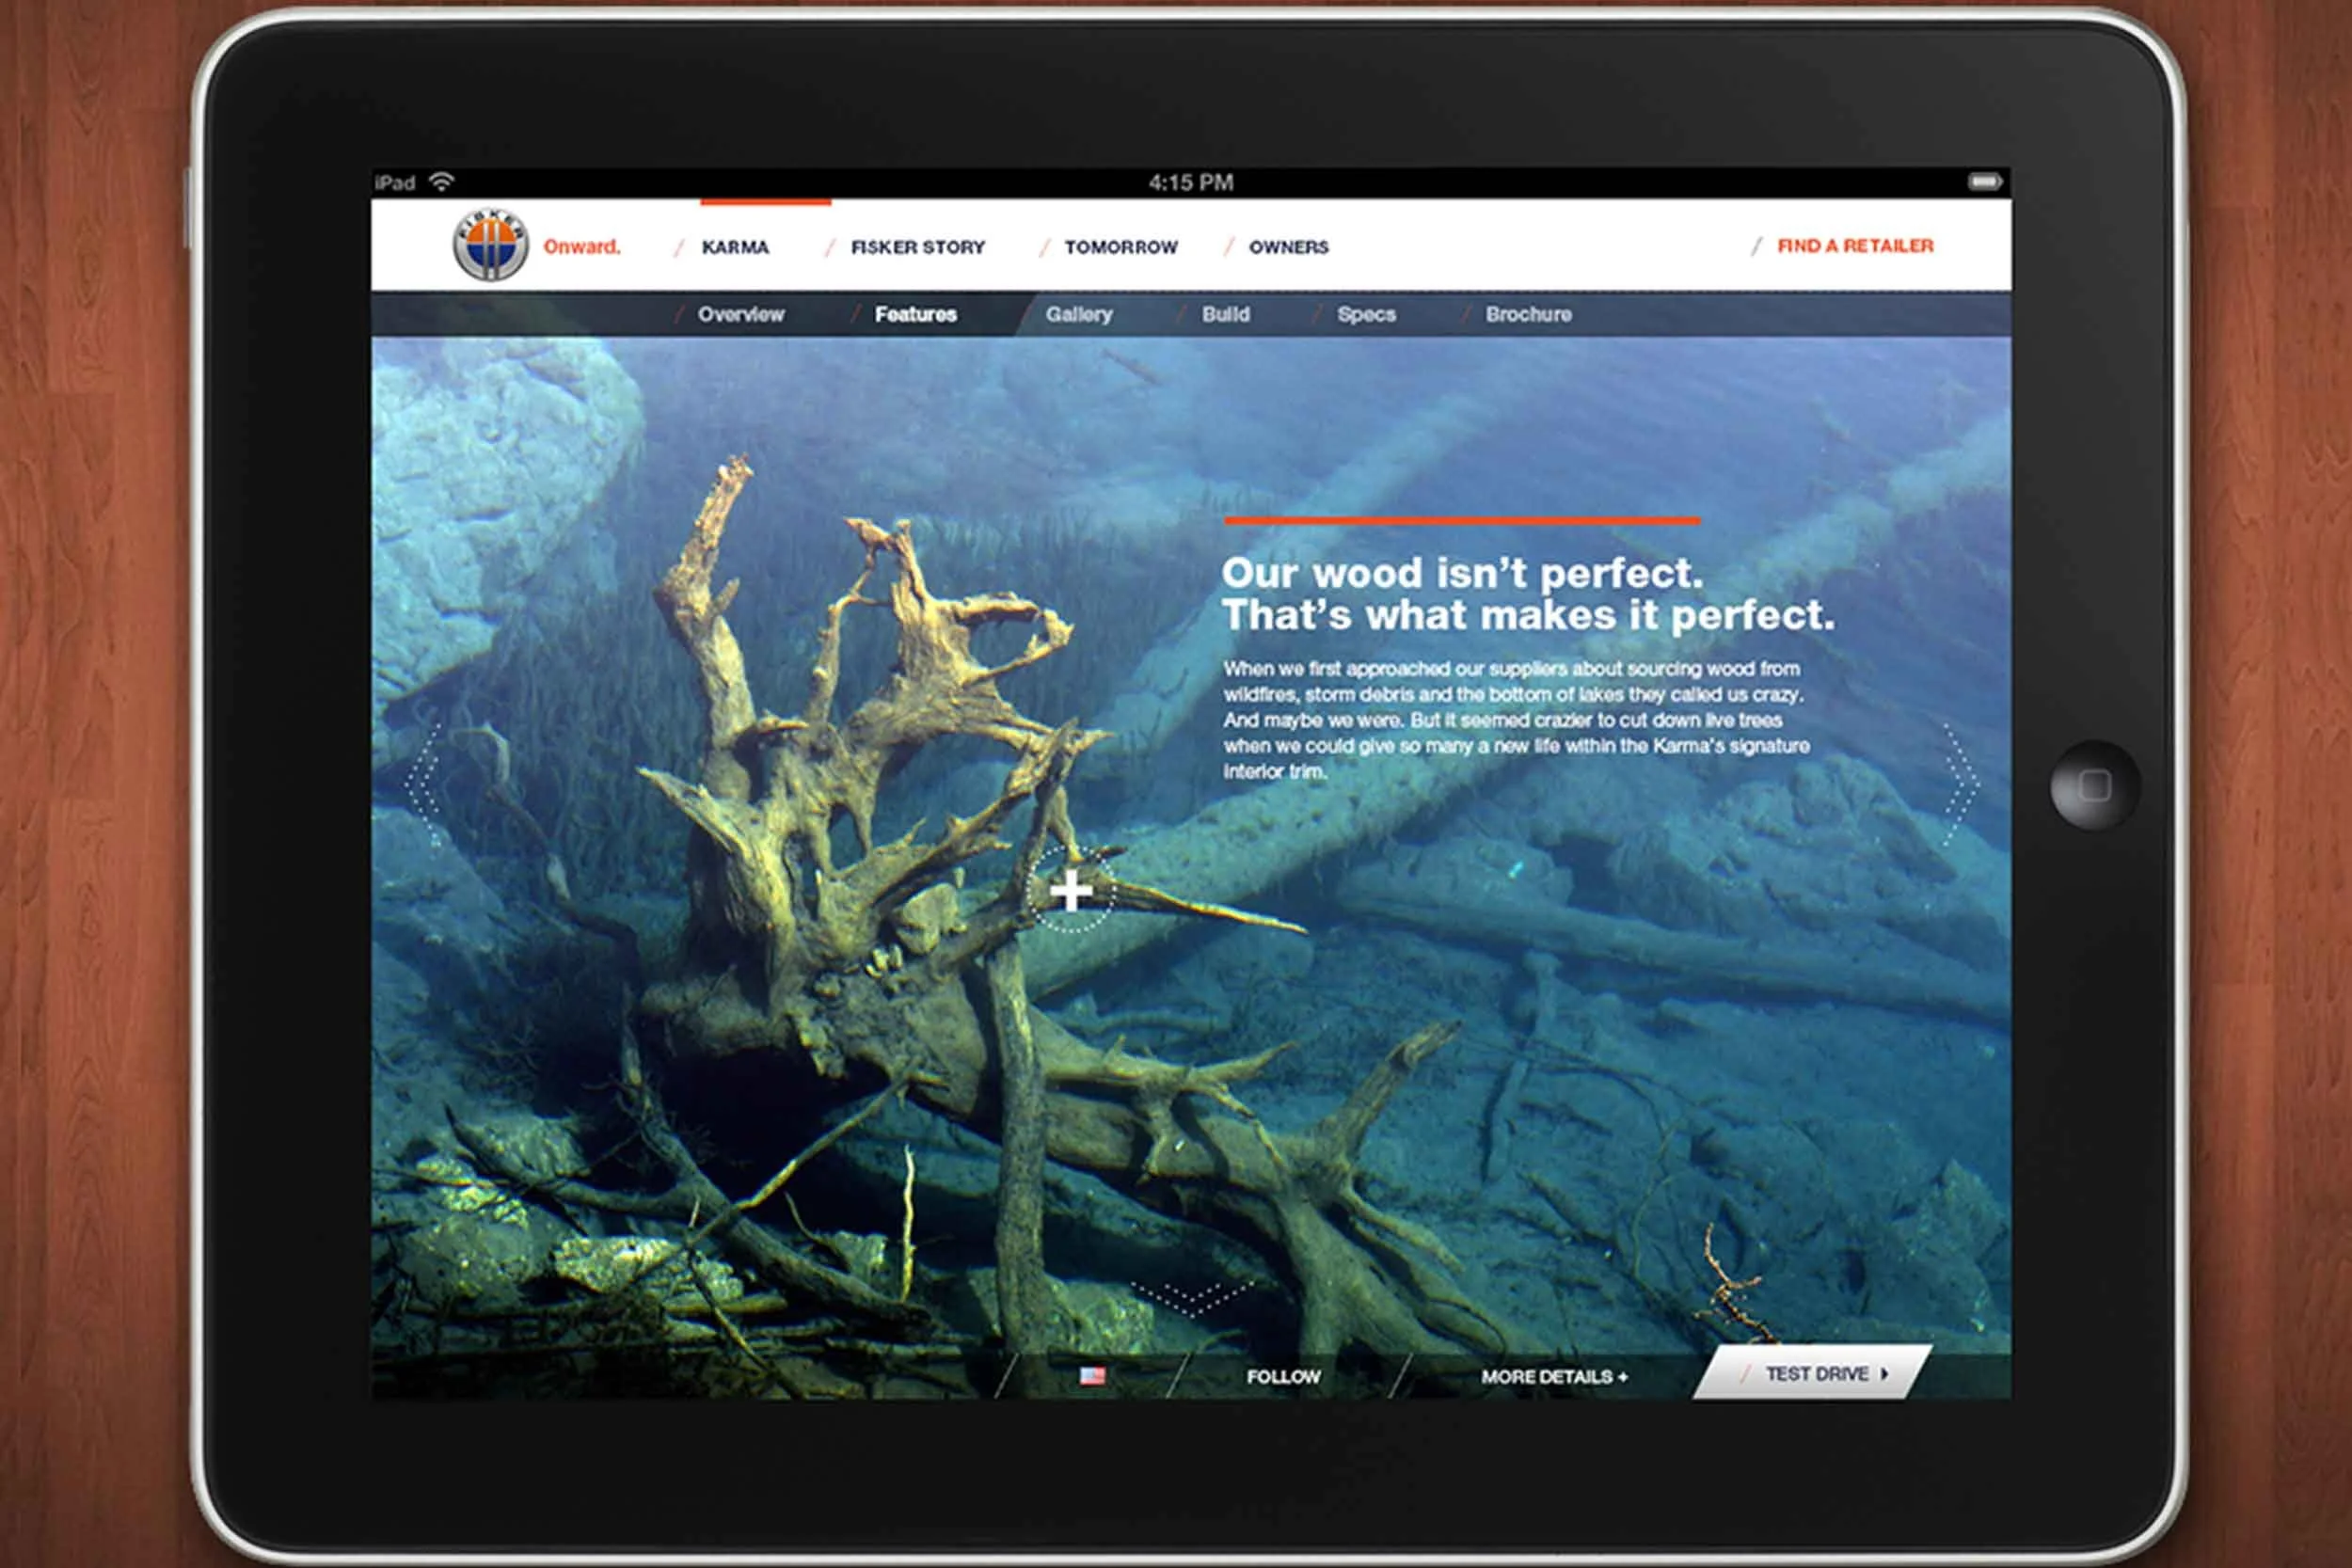Click the FOLLOW link
Image resolution: width=2352 pixels, height=1568 pixels.
1283,1377
